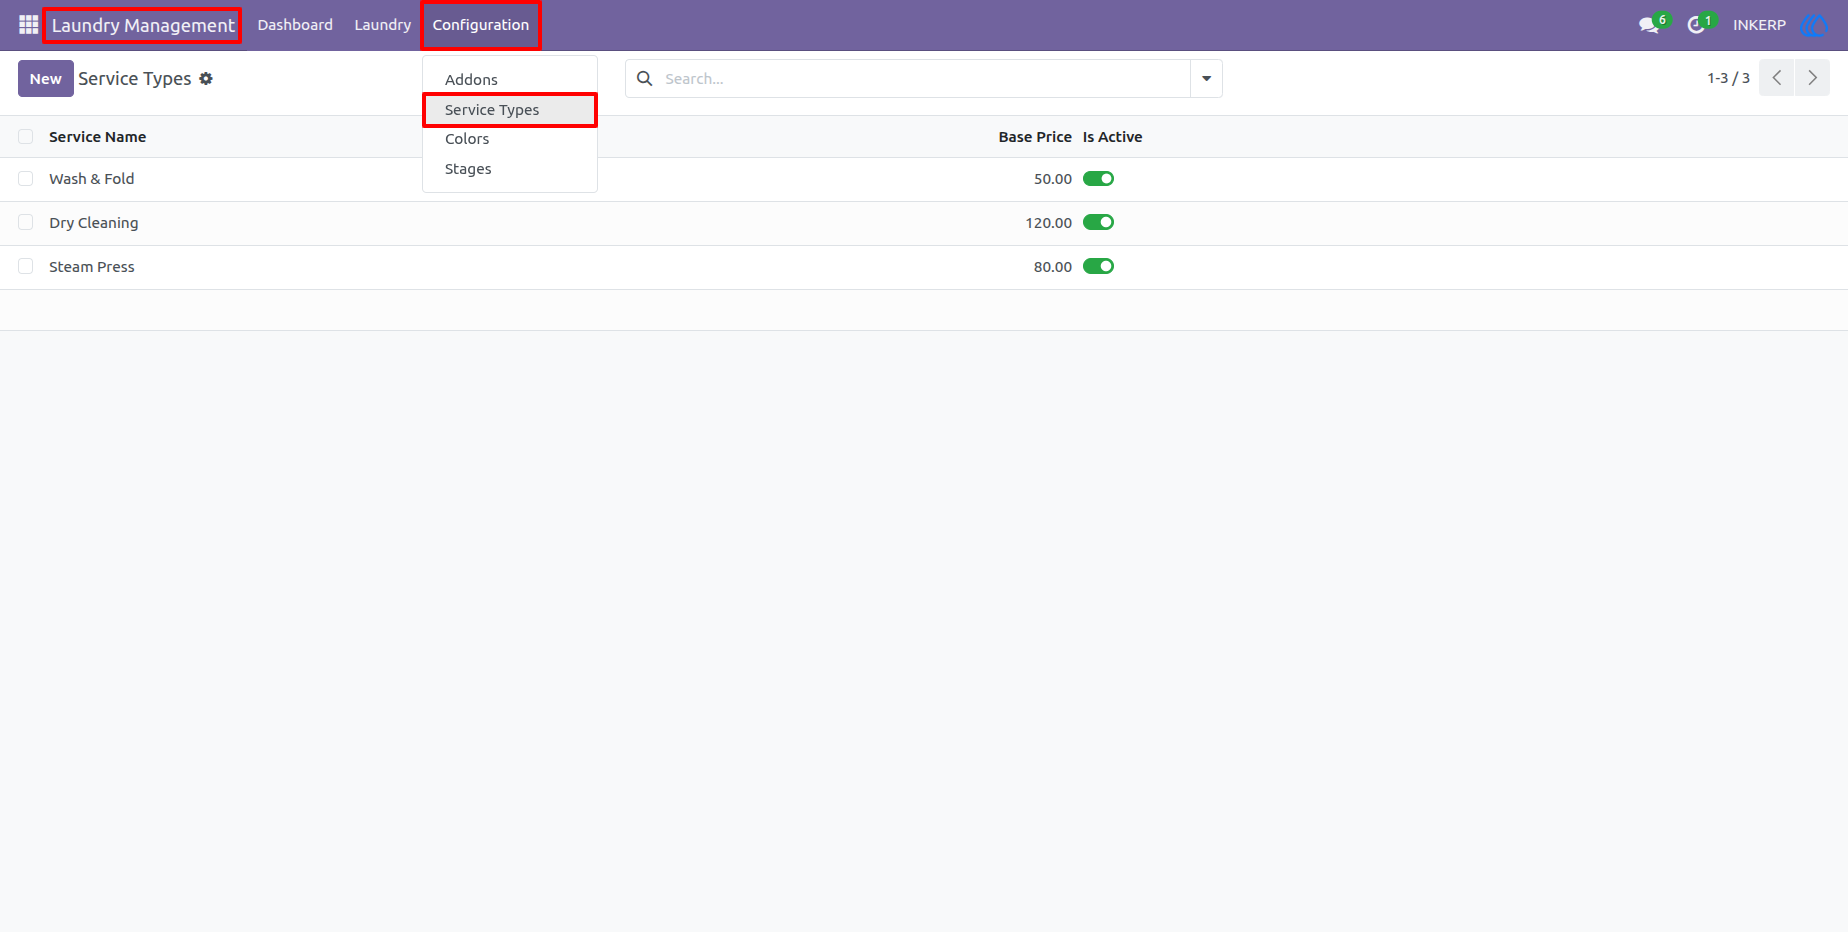Go to previous page of records
This screenshot has width=1848, height=932.
point(1777,78)
